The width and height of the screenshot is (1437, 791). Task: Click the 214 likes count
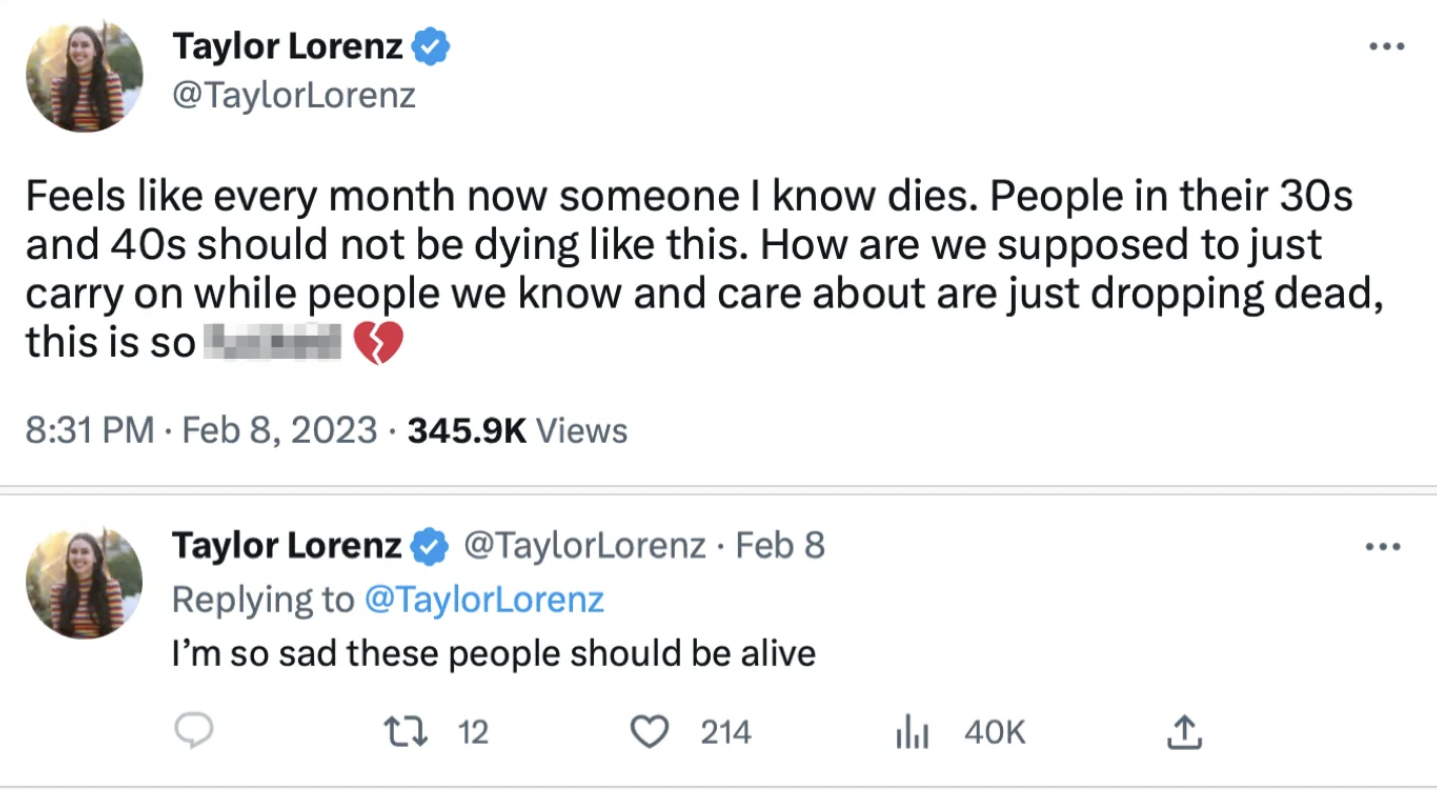pos(725,733)
